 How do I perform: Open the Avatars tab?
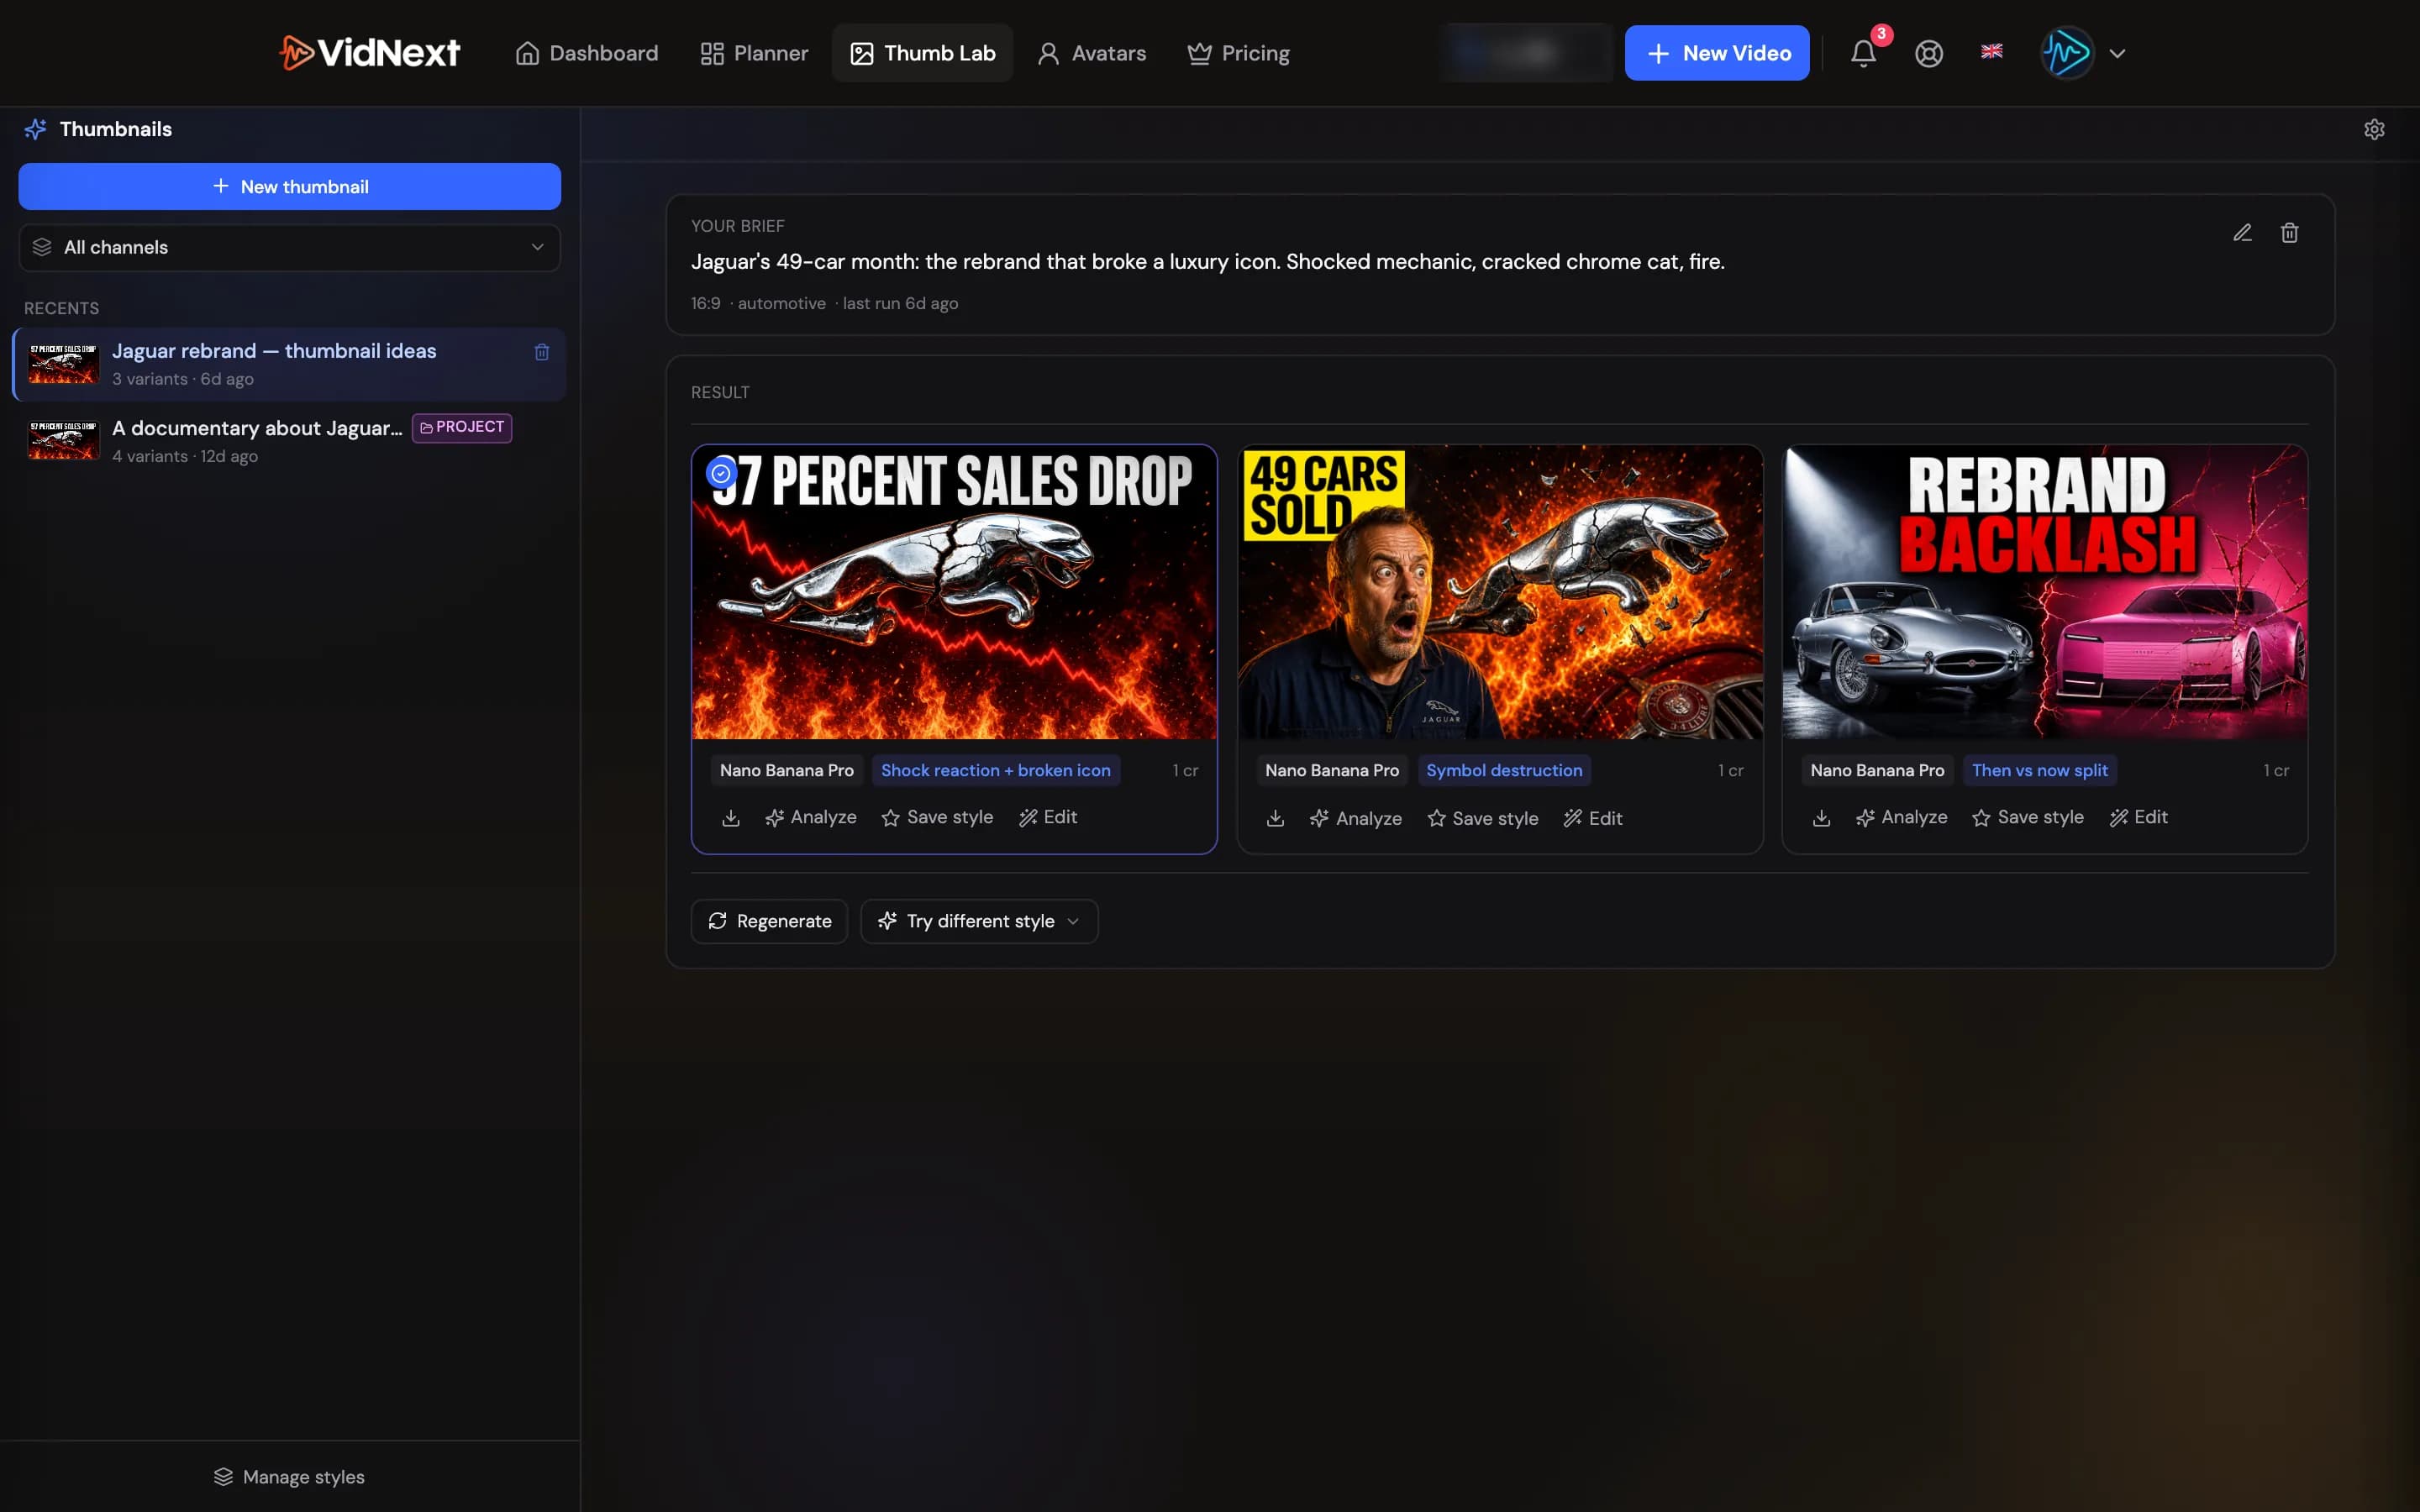point(1091,53)
